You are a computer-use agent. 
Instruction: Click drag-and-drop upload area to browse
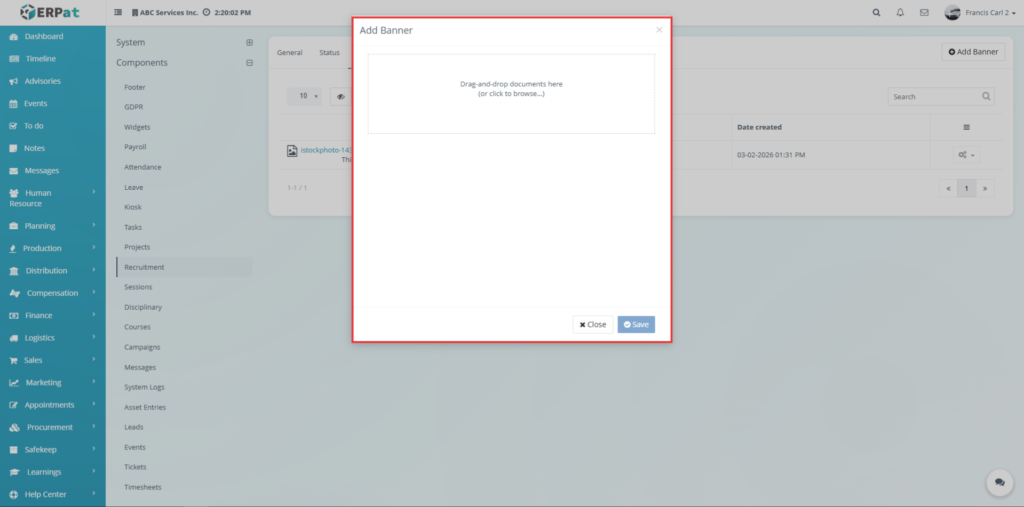pos(511,94)
